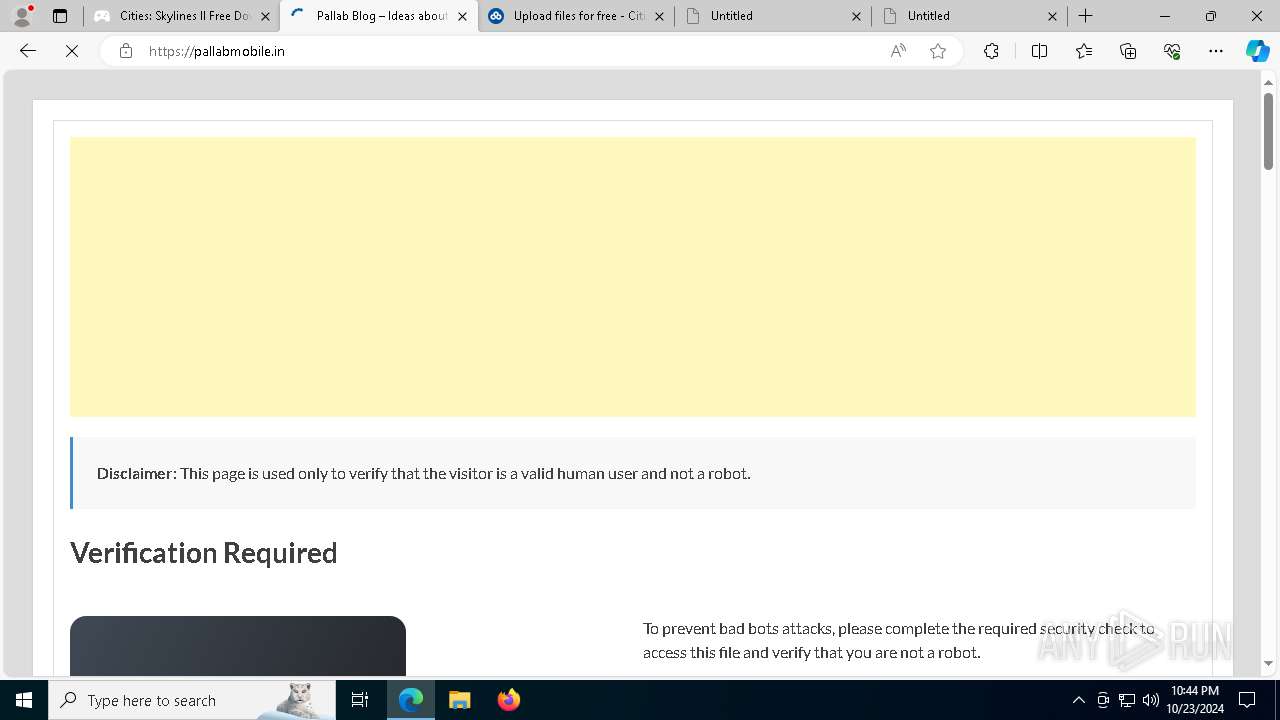The height and width of the screenshot is (720, 1280).
Task: Open the browser profile avatar icon
Action: [x=22, y=16]
